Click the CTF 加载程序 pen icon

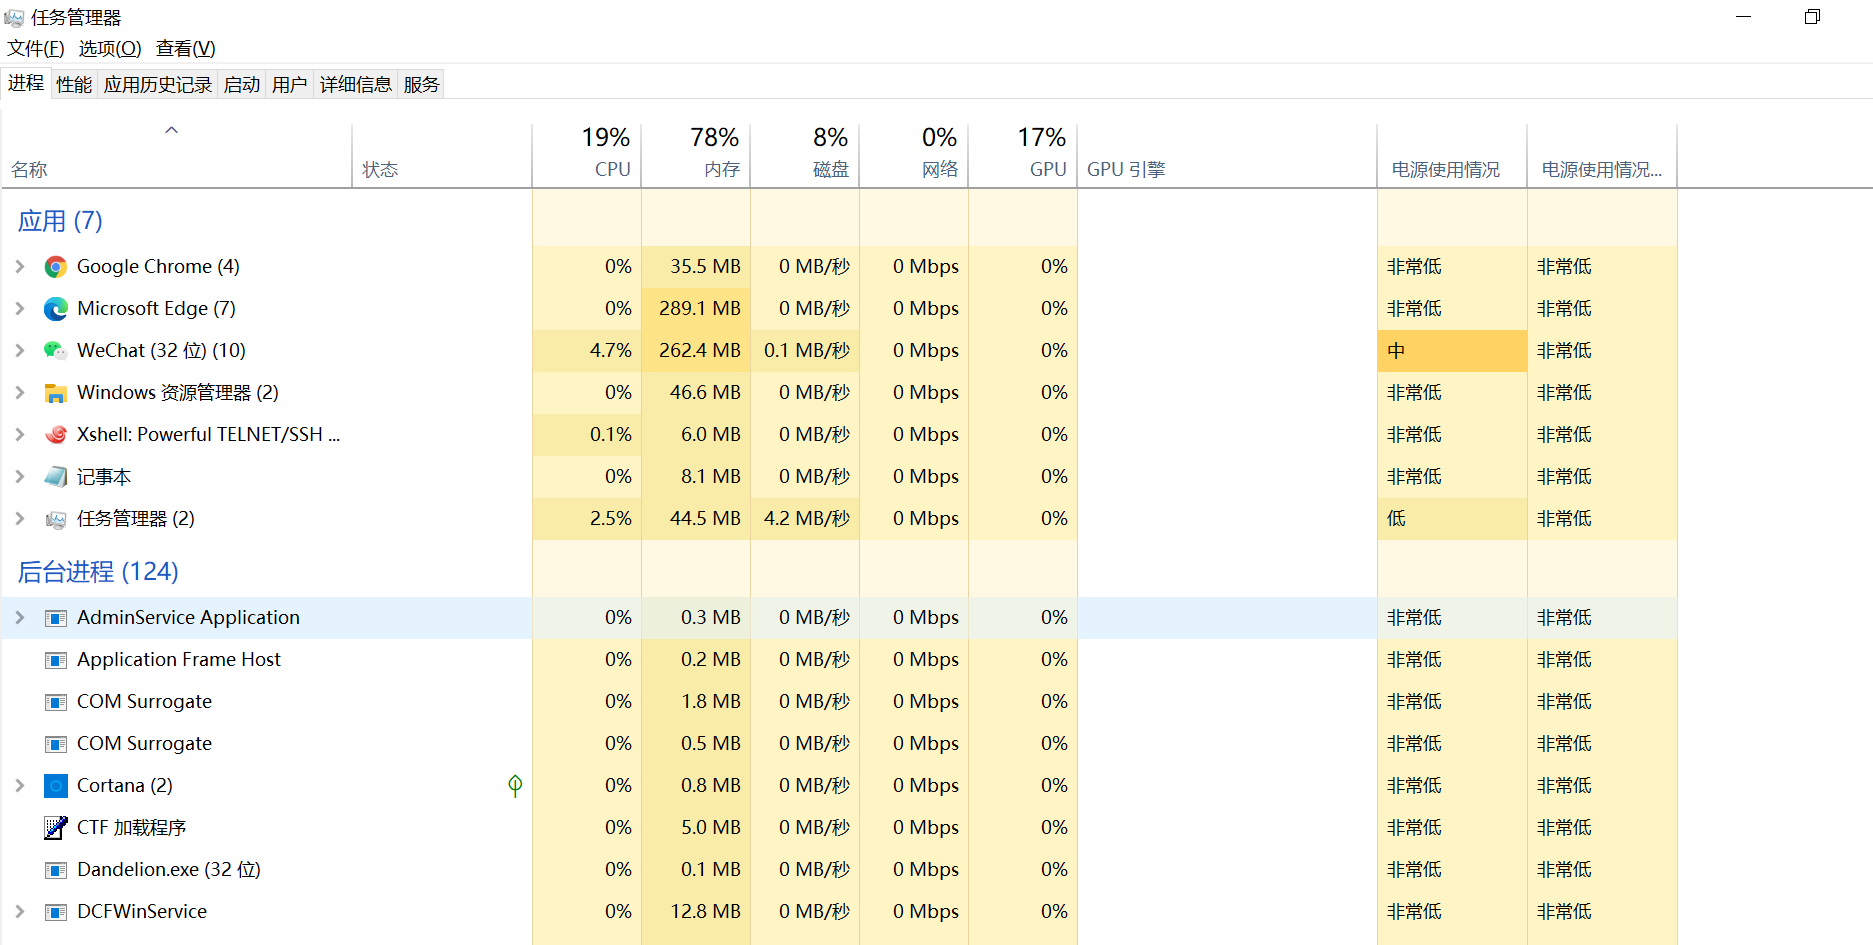56,828
